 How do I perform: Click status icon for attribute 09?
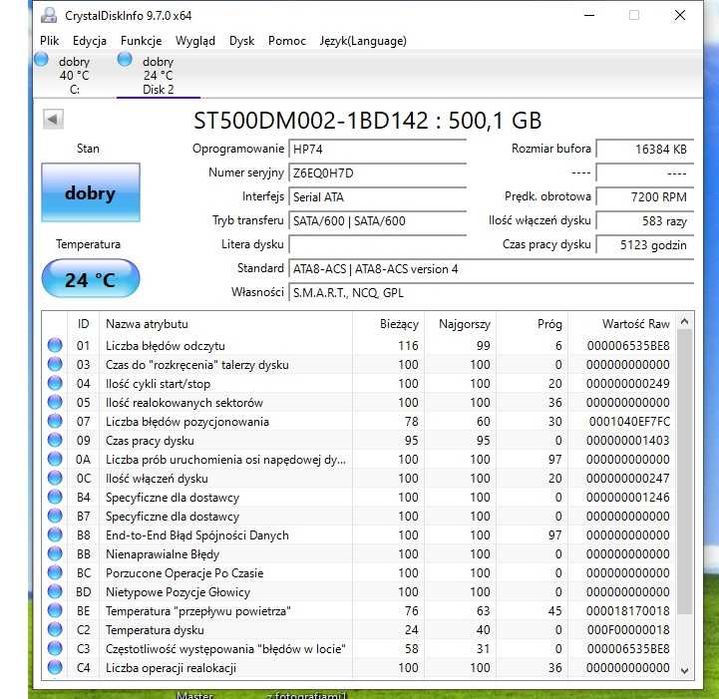tap(55, 440)
